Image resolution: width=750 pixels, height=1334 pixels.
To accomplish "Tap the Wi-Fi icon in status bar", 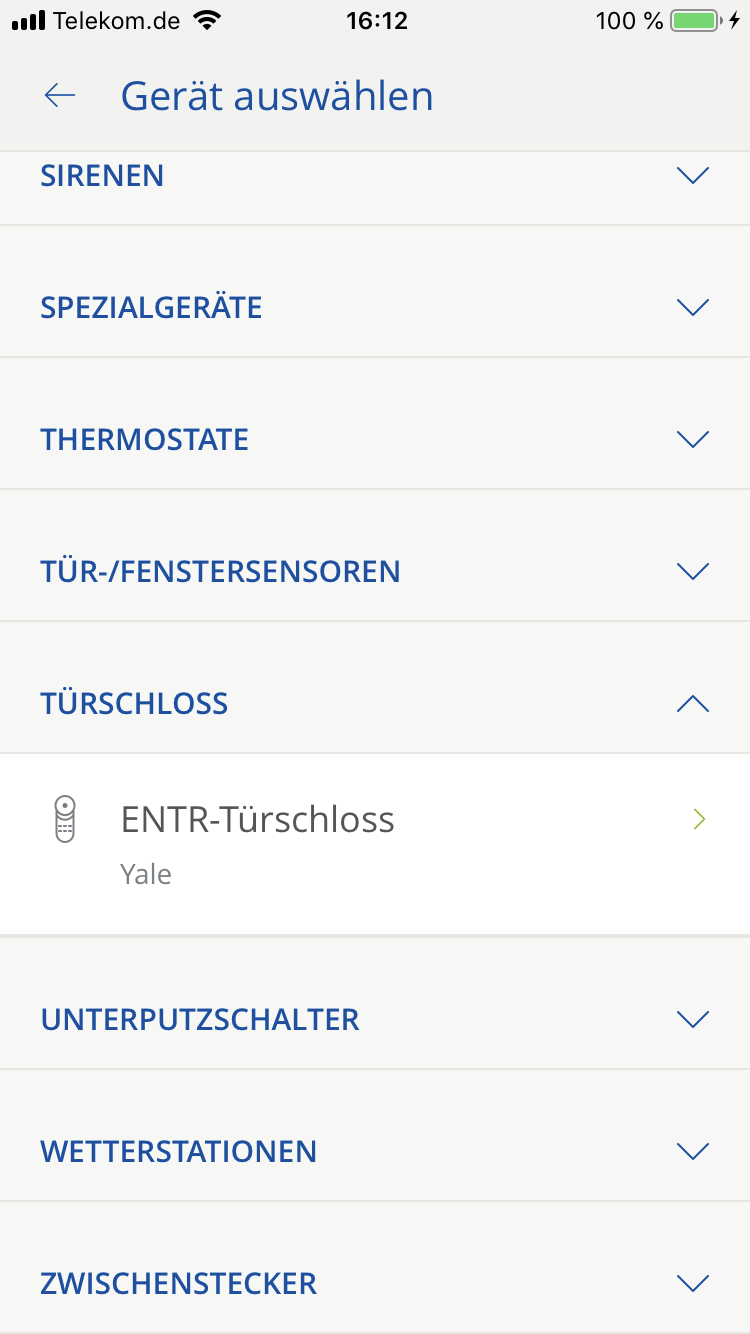I will pyautogui.click(x=208, y=21).
